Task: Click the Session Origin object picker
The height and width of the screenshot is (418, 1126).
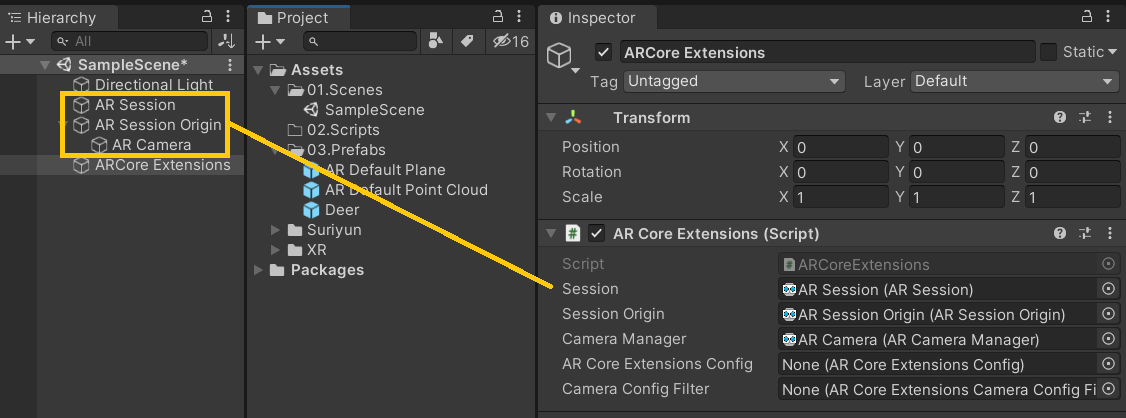Action: [x=1108, y=314]
